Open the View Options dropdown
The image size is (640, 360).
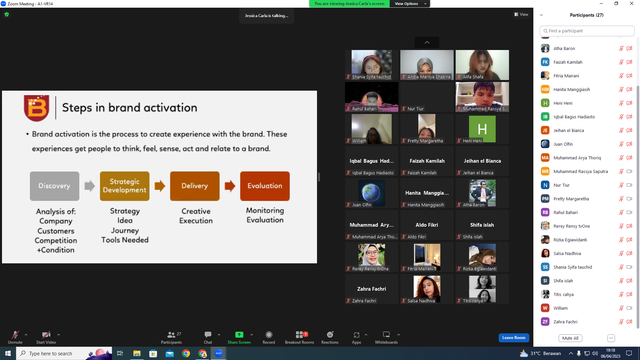click(410, 4)
